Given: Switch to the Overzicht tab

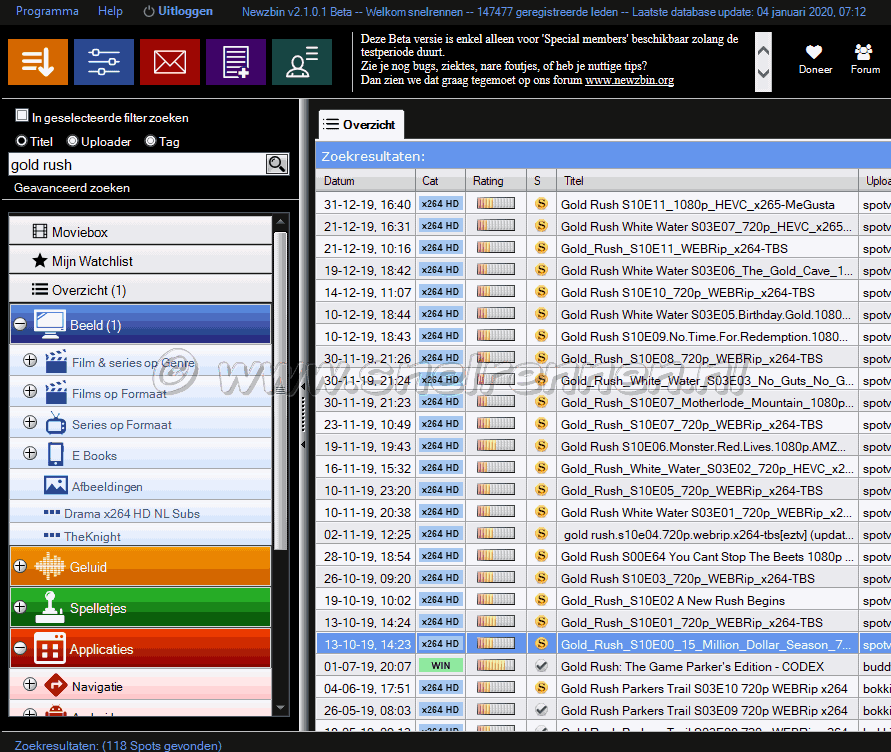Looking at the screenshot, I should click(x=361, y=124).
